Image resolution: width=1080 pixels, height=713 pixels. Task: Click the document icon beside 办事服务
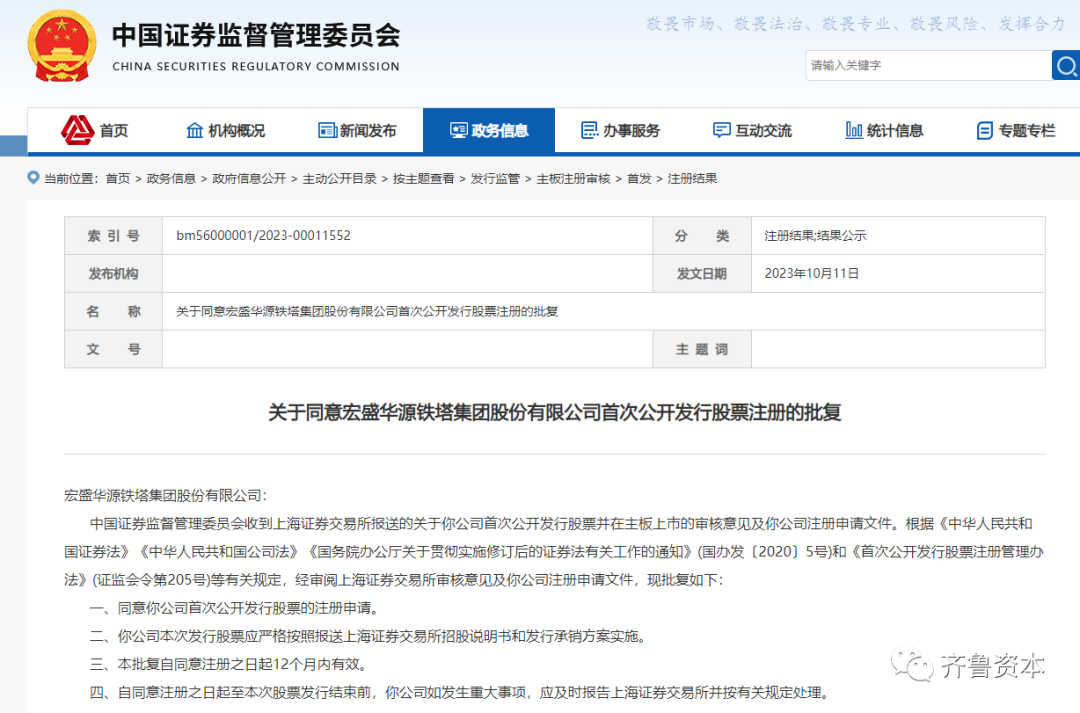point(590,130)
